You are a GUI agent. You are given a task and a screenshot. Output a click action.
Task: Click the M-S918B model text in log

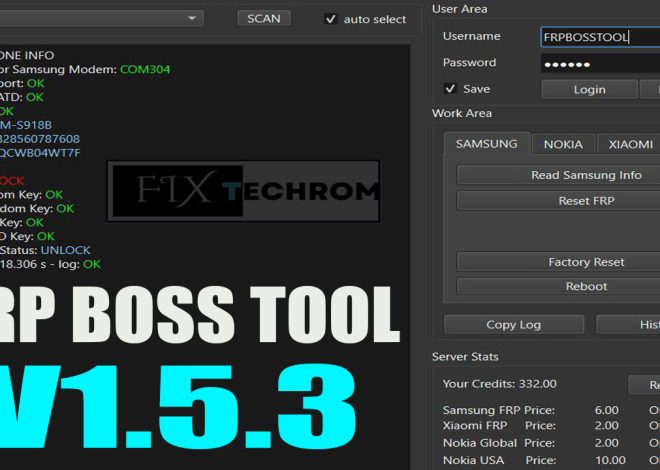point(26,125)
